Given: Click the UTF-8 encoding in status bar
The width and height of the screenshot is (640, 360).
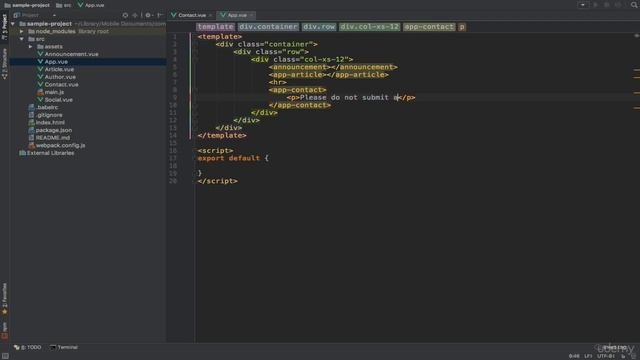Looking at the screenshot, I should click(606, 356).
